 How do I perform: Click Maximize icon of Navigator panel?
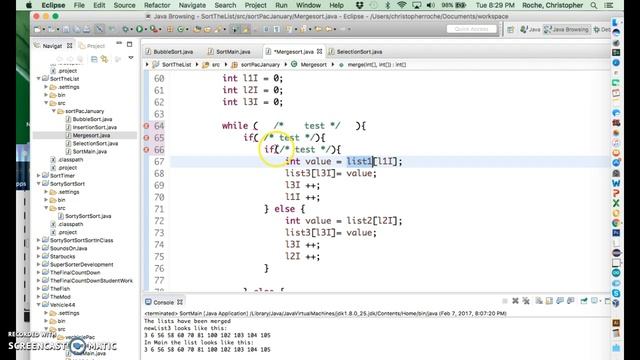point(129,44)
